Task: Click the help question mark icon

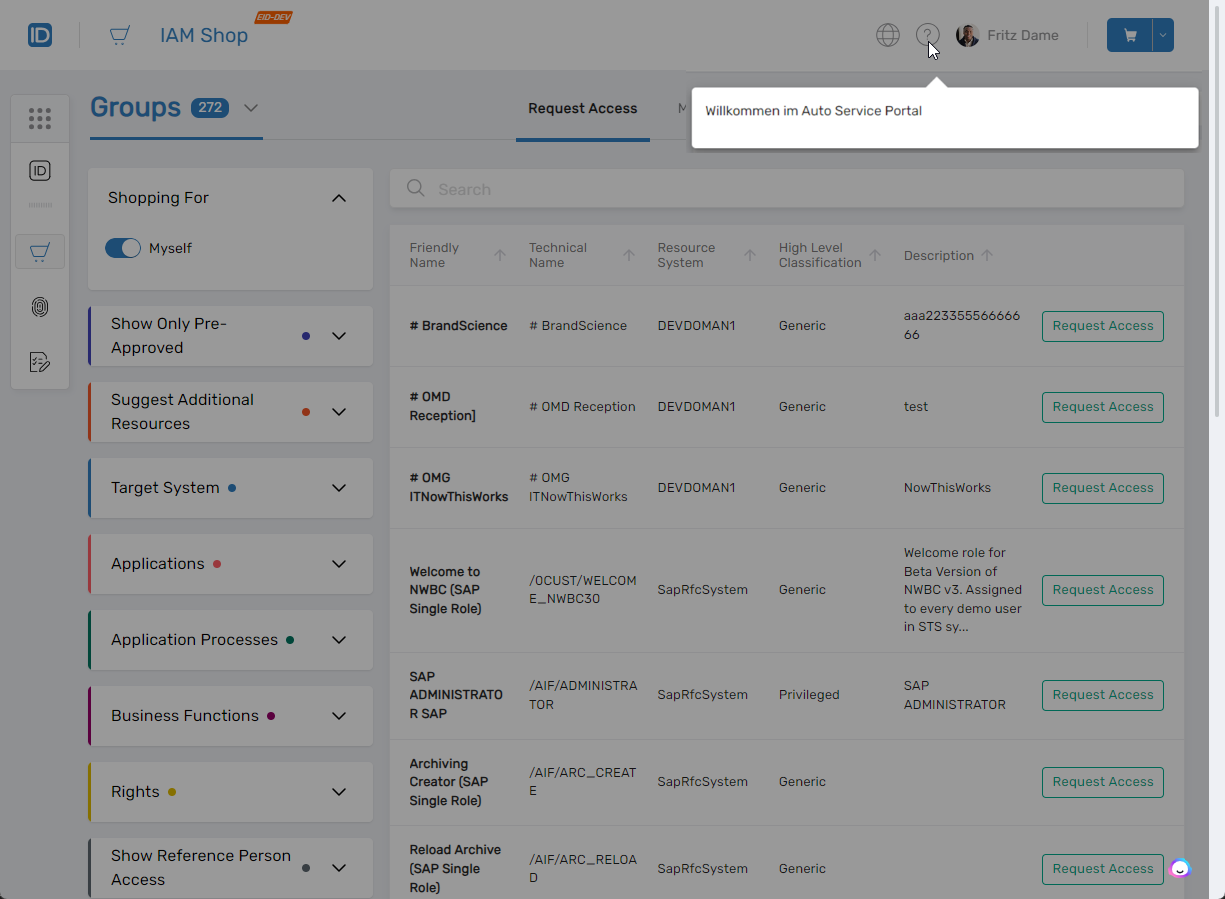Action: coord(927,36)
